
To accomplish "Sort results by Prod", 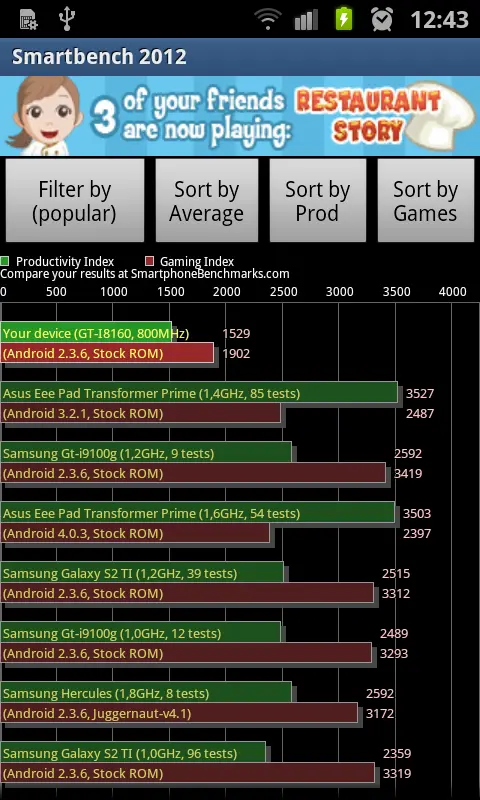I will coord(317,201).
